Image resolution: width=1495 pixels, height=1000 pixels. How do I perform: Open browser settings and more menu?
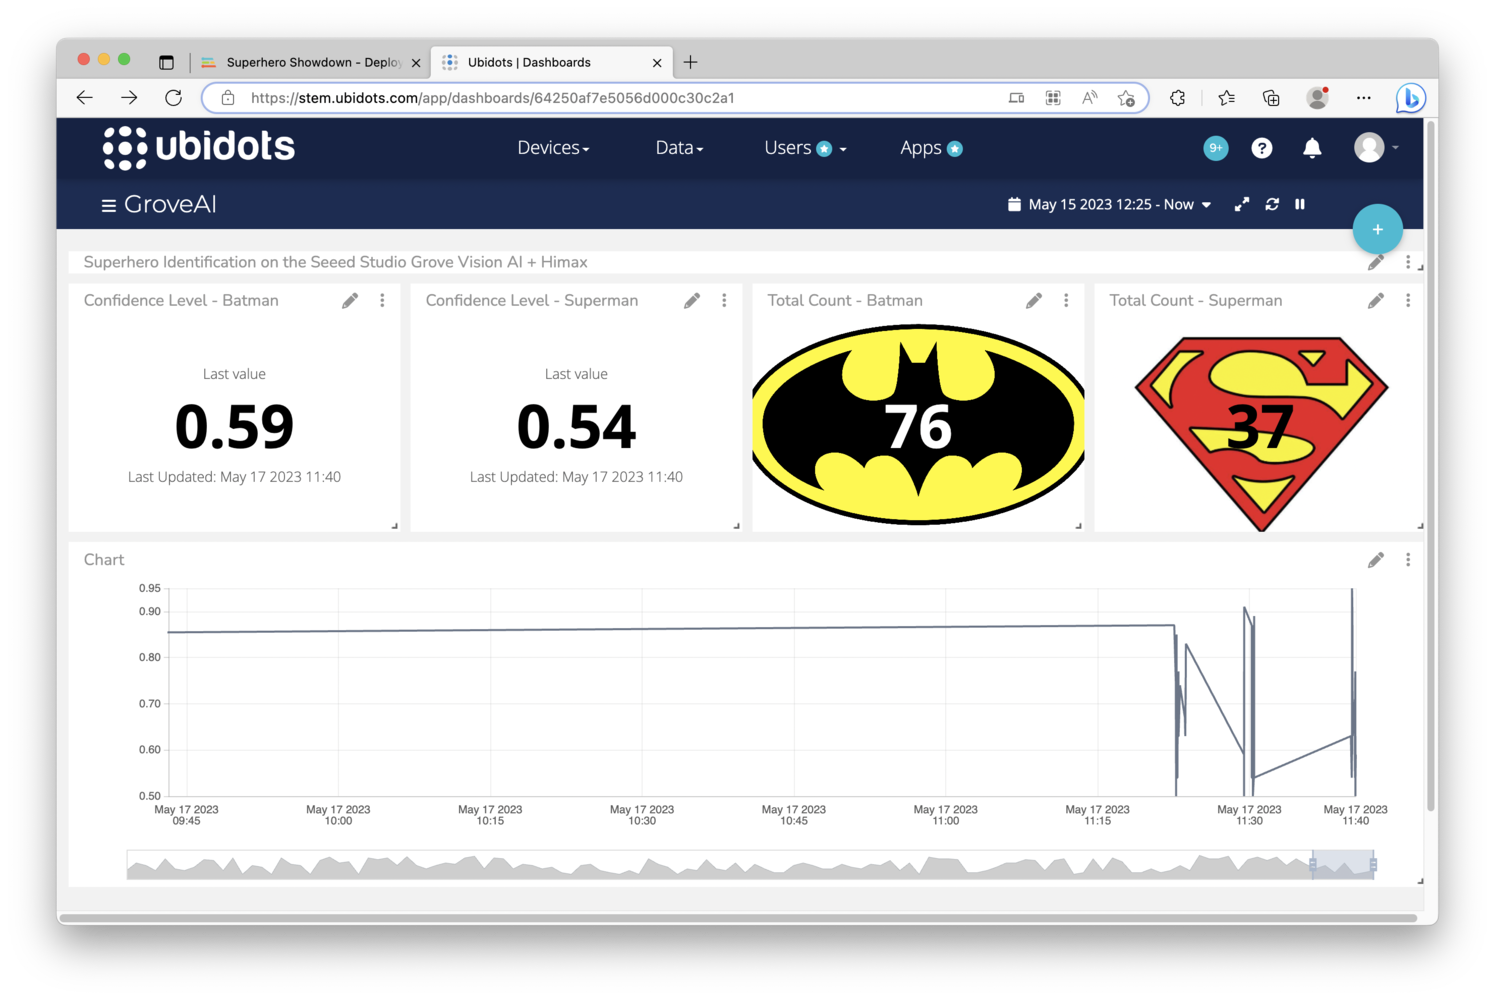pyautogui.click(x=1364, y=98)
